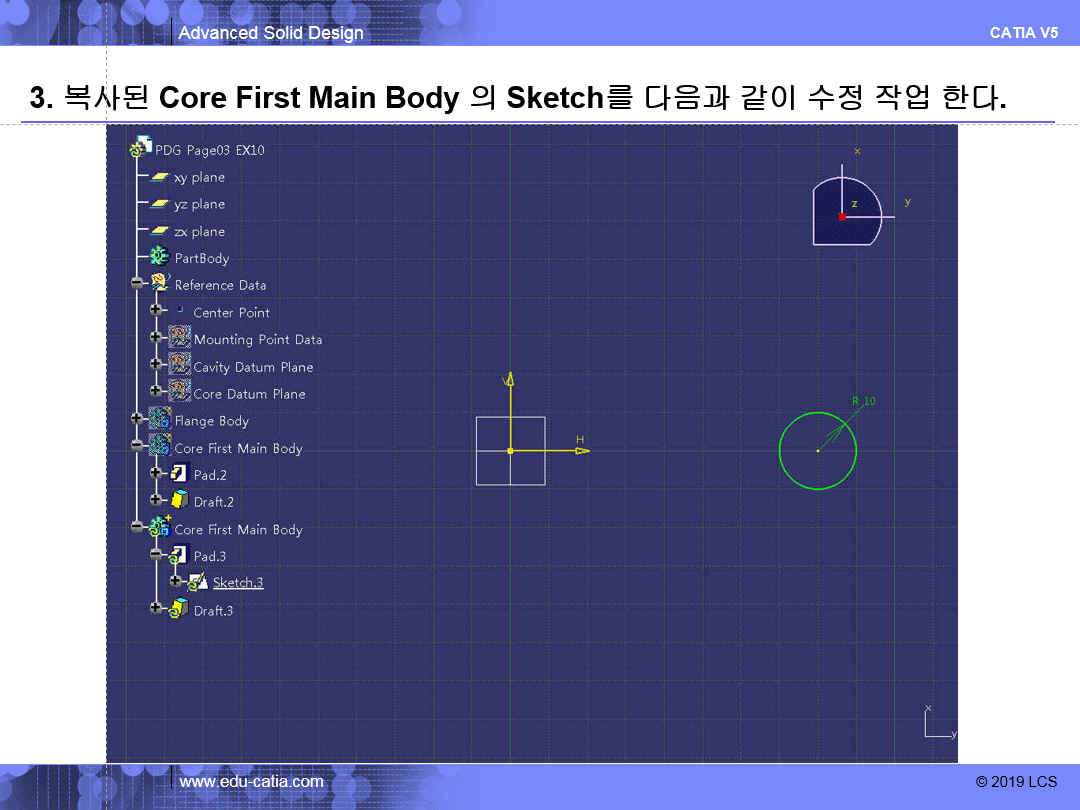
Task: Select the PDG Page03 EX10 root node
Action: tap(209, 150)
